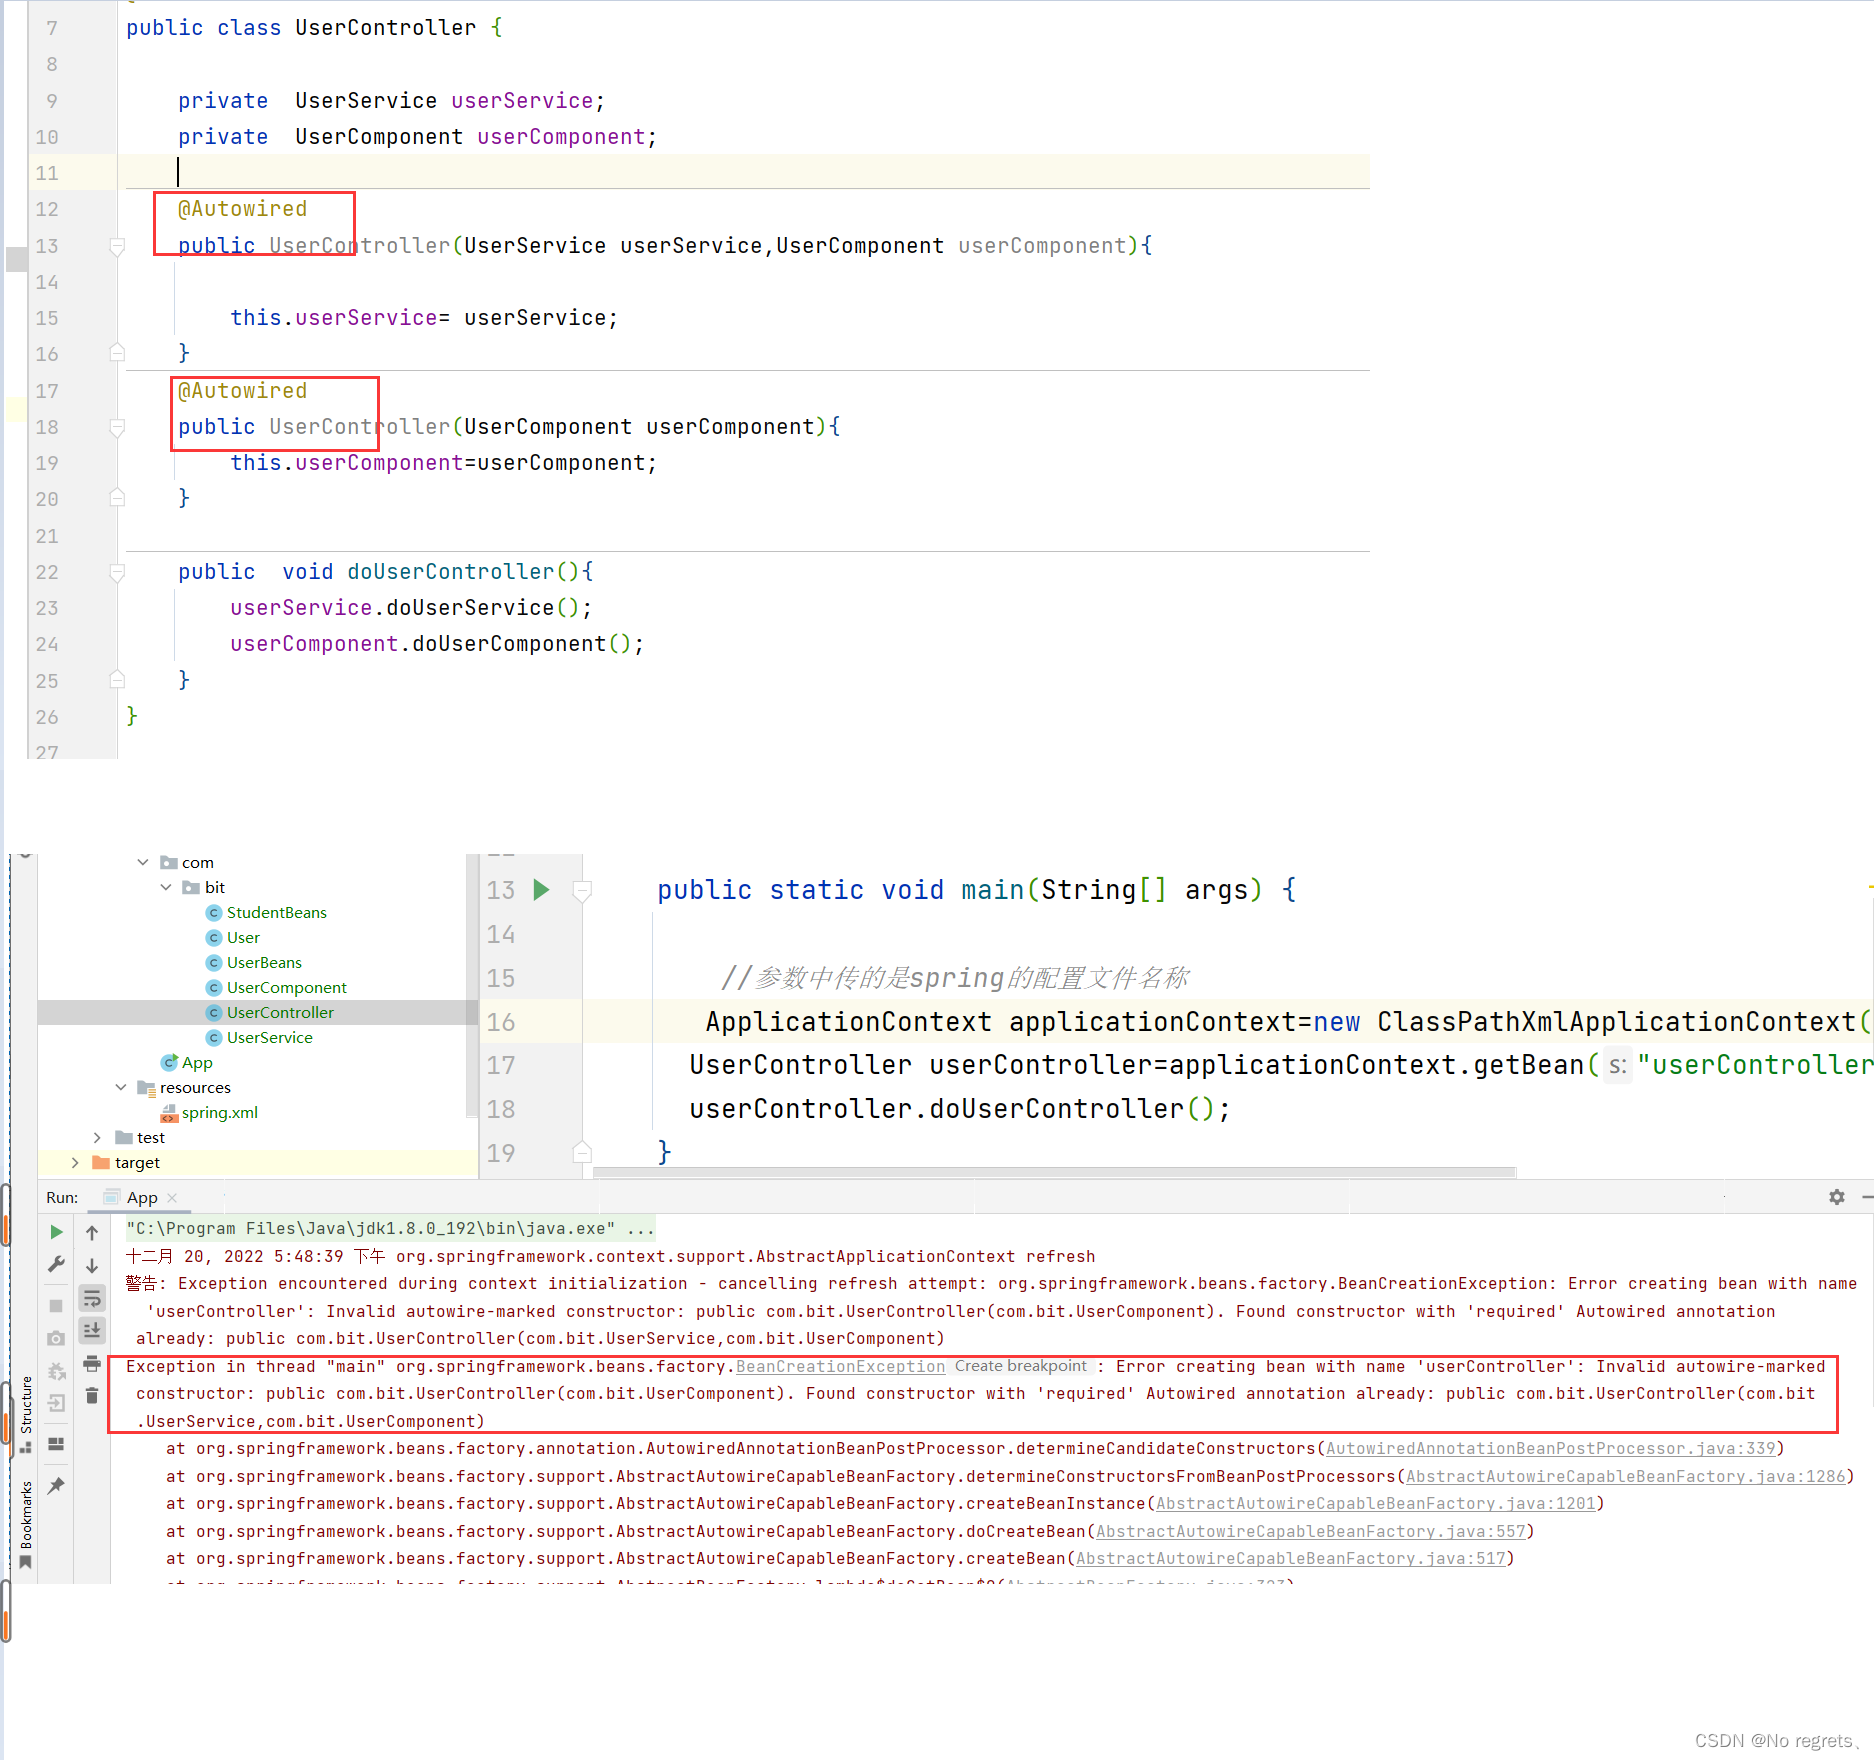The height and width of the screenshot is (1760, 1874).
Task: Click the Clear All trash icon
Action: [92, 1395]
